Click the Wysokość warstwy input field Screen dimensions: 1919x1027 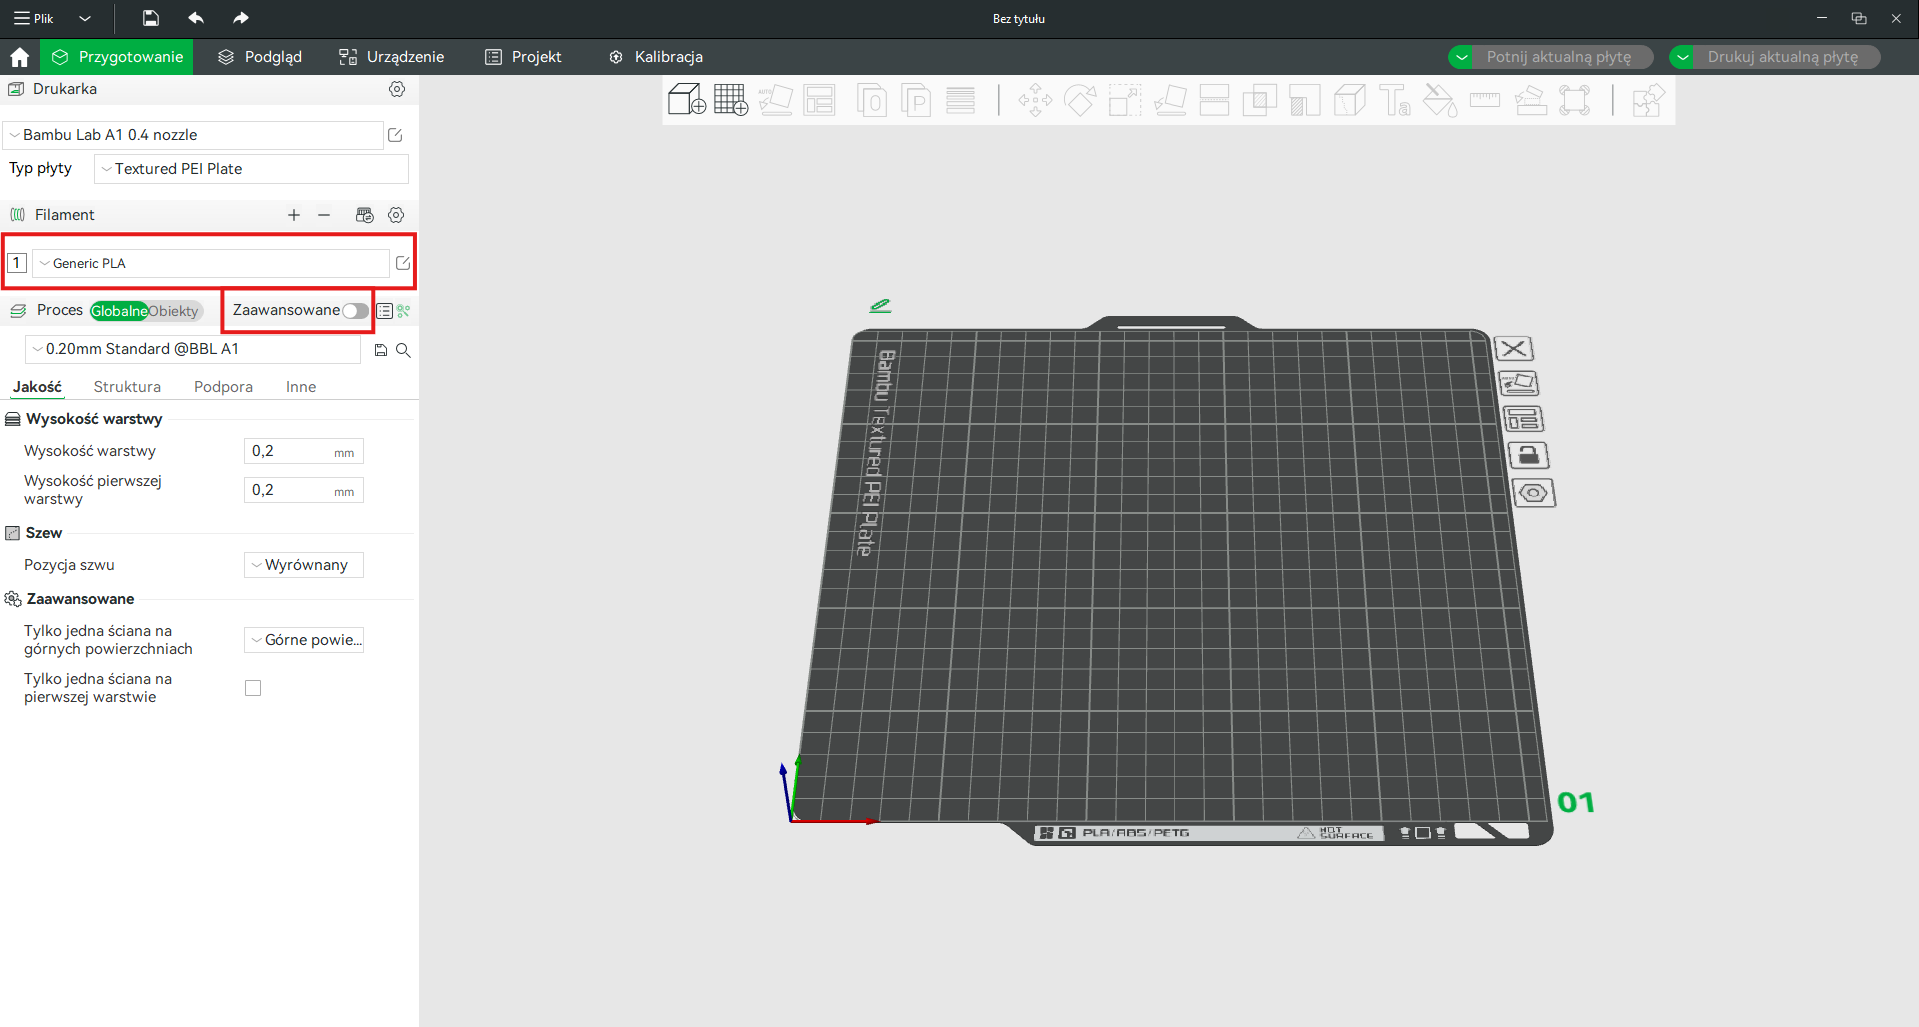[x=290, y=451]
